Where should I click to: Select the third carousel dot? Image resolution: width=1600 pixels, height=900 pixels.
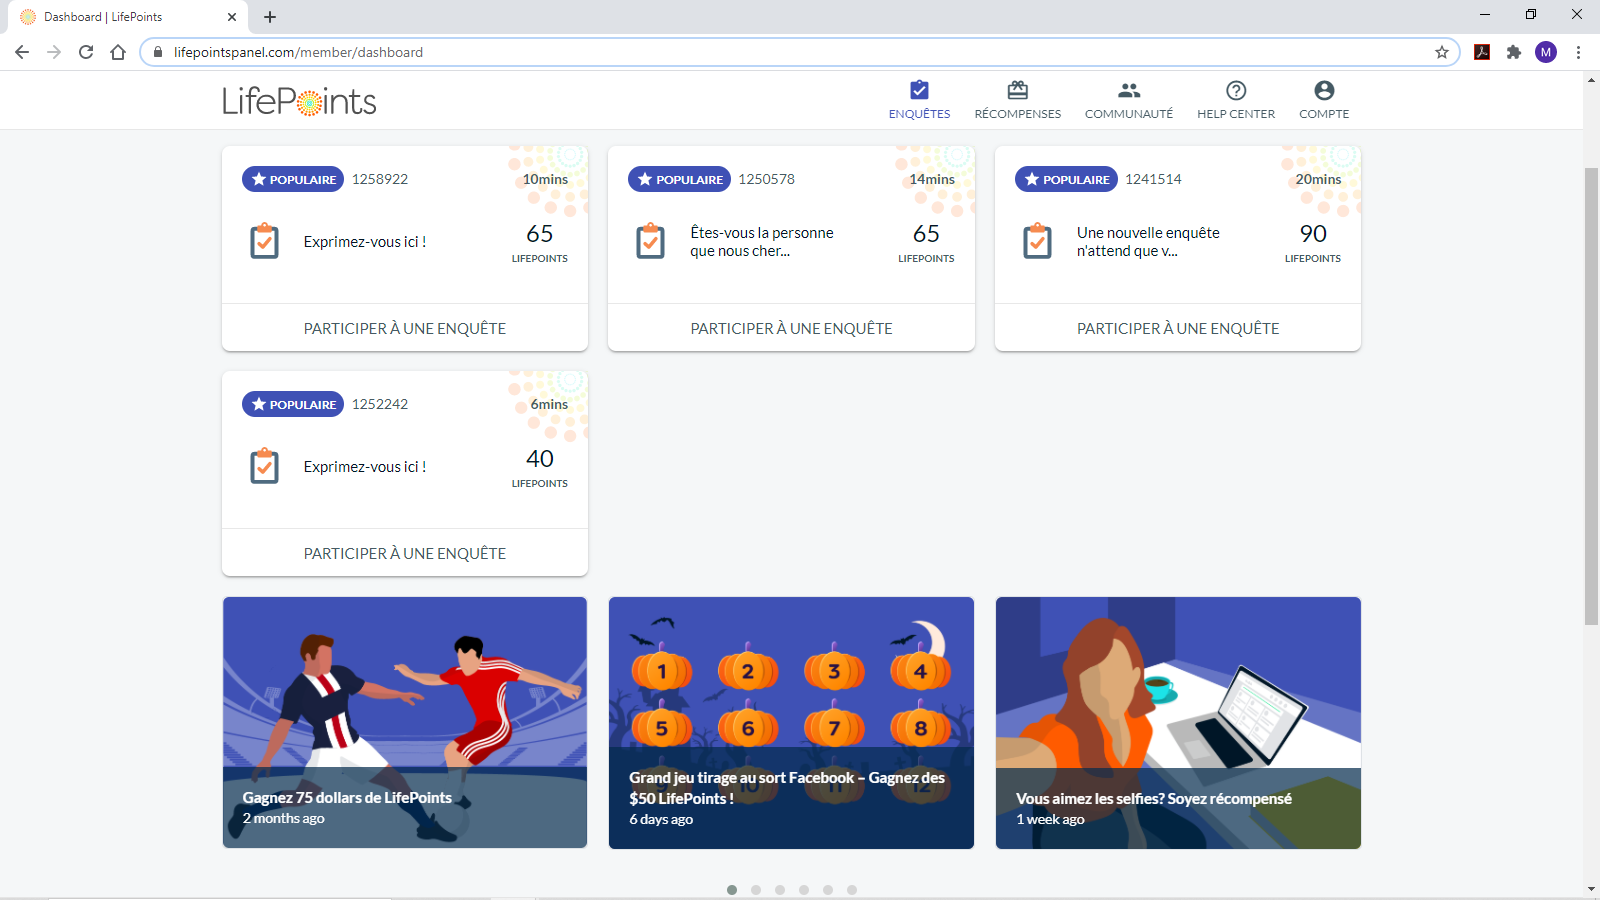[780, 890]
